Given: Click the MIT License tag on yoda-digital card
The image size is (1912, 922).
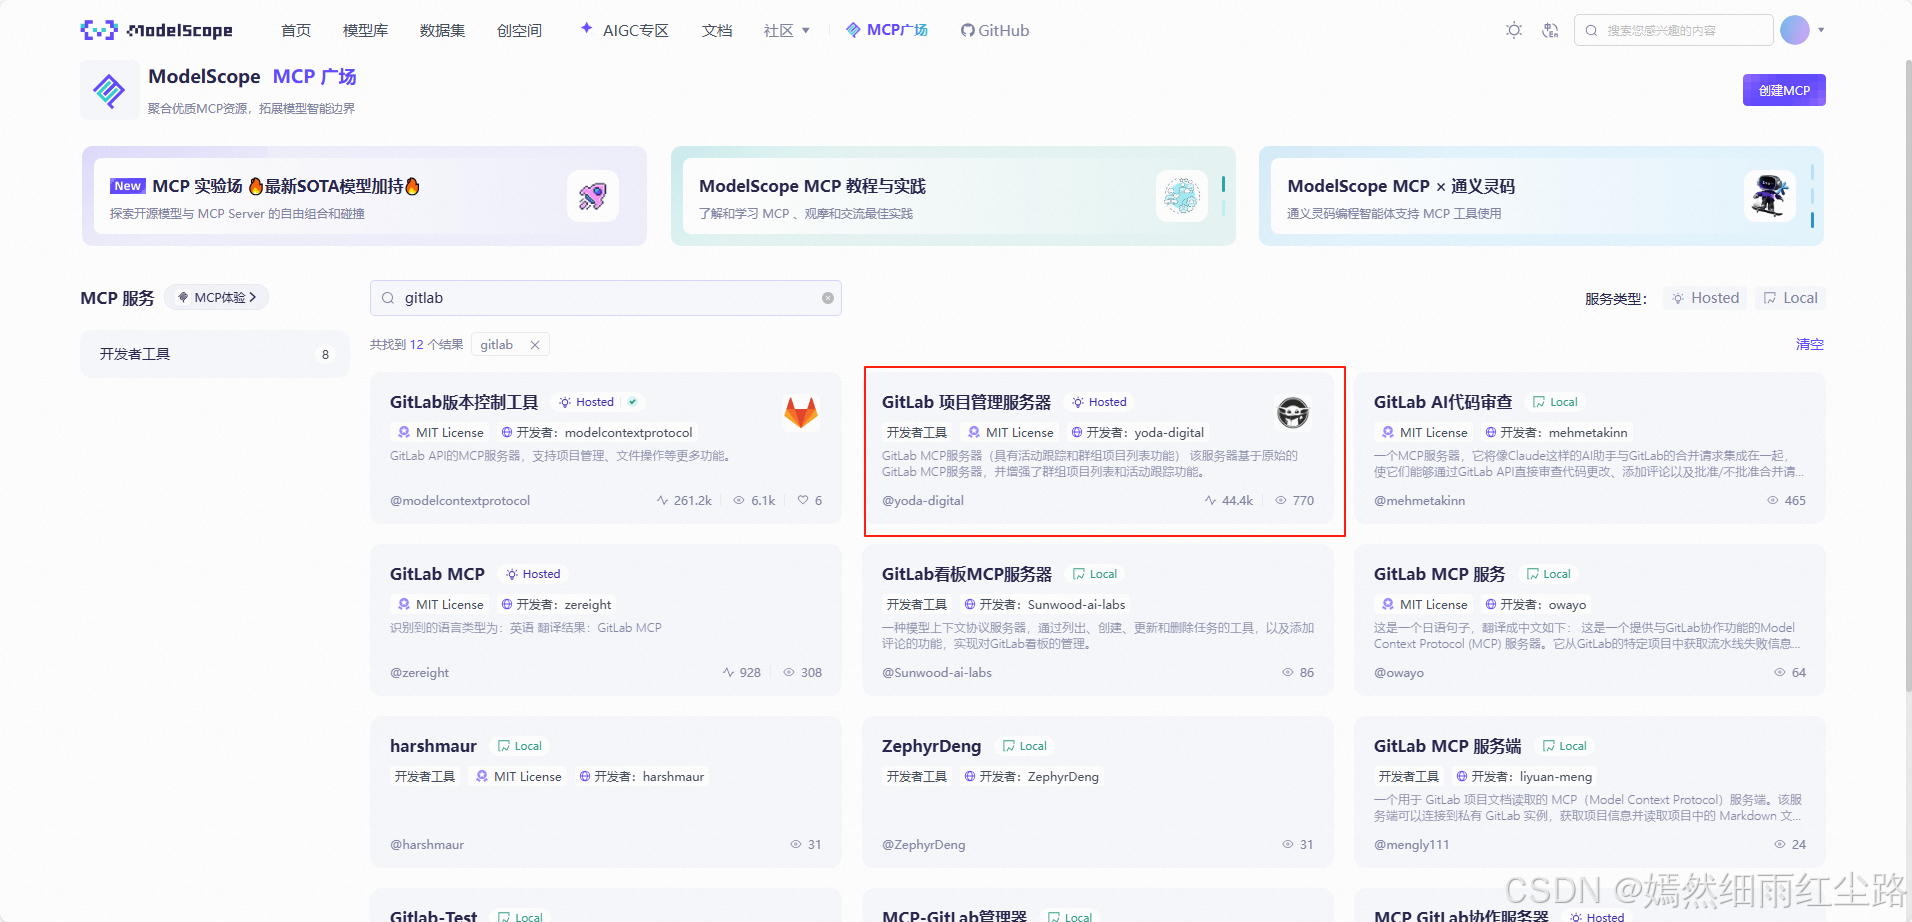Looking at the screenshot, I should pos(1011,433).
